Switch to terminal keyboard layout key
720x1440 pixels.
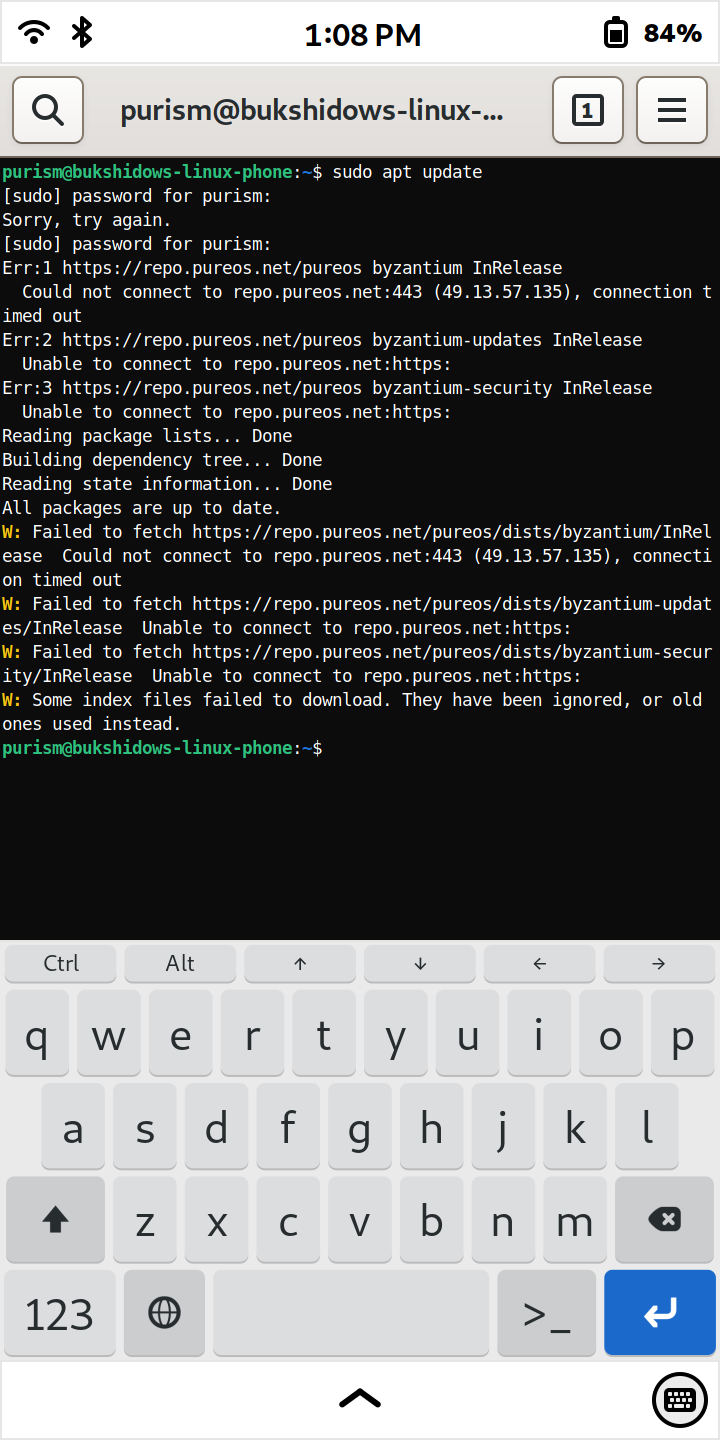tap(546, 1313)
